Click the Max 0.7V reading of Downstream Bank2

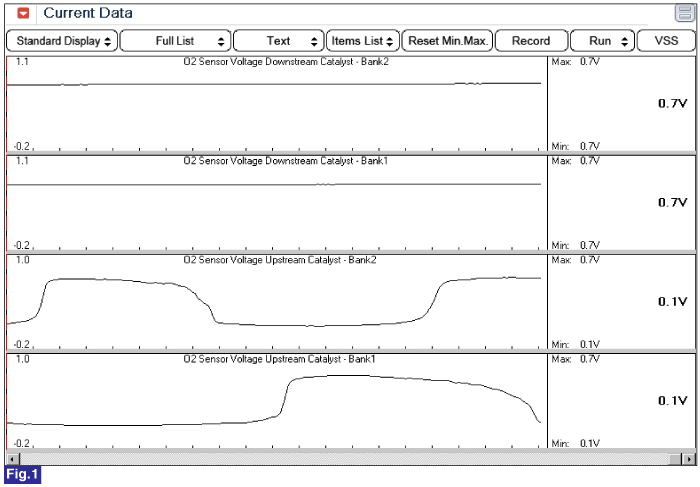click(575, 62)
